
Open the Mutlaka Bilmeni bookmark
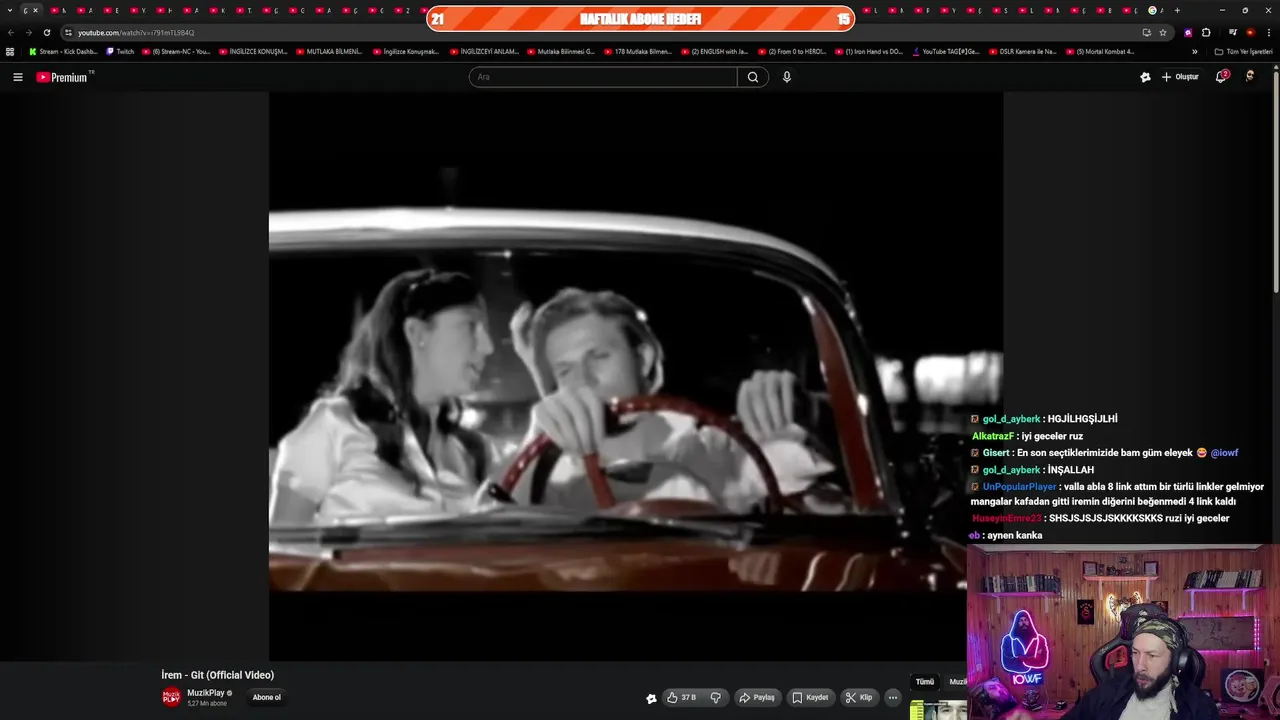pos(329,51)
